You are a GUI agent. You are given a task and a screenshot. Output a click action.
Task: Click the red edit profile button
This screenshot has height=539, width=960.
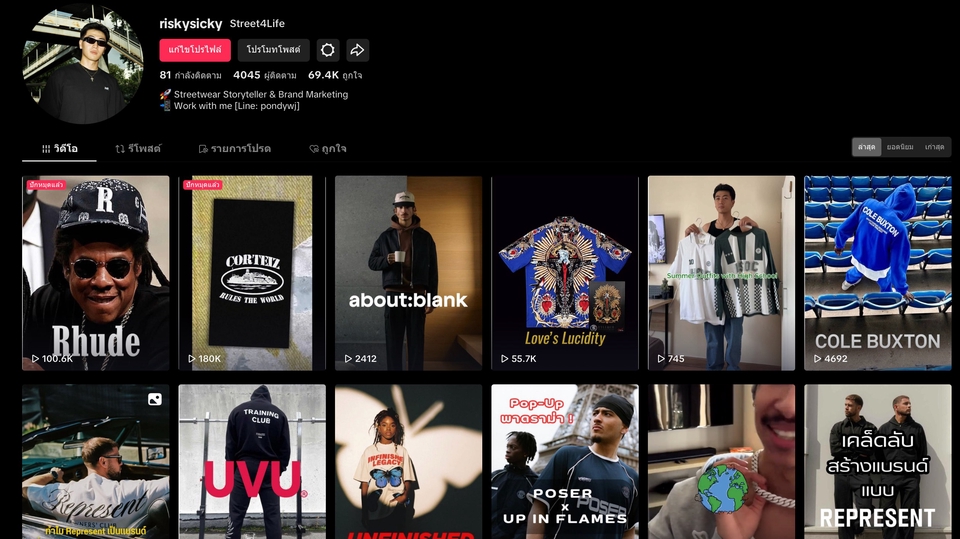(x=195, y=50)
